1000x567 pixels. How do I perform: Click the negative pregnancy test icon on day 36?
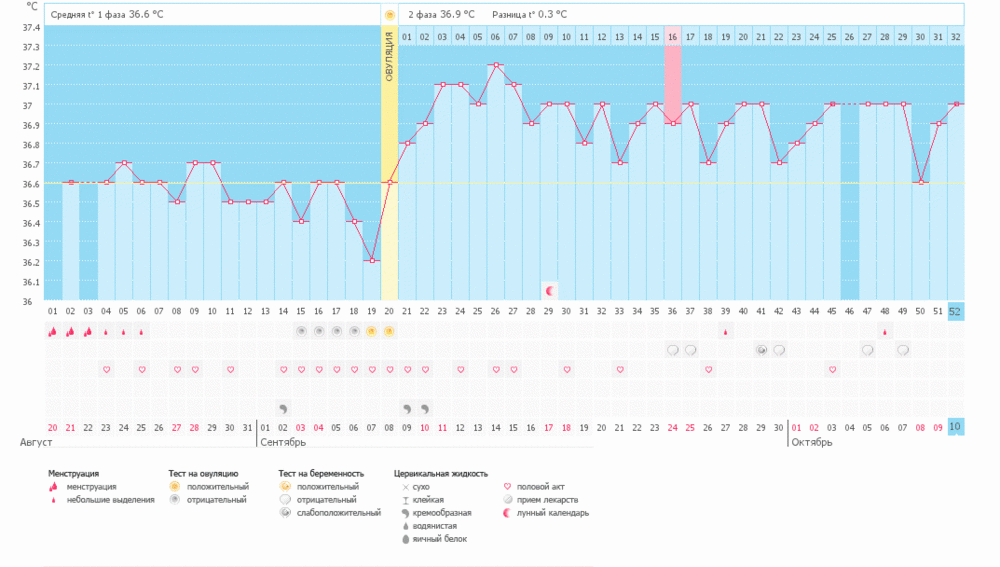(x=672, y=350)
